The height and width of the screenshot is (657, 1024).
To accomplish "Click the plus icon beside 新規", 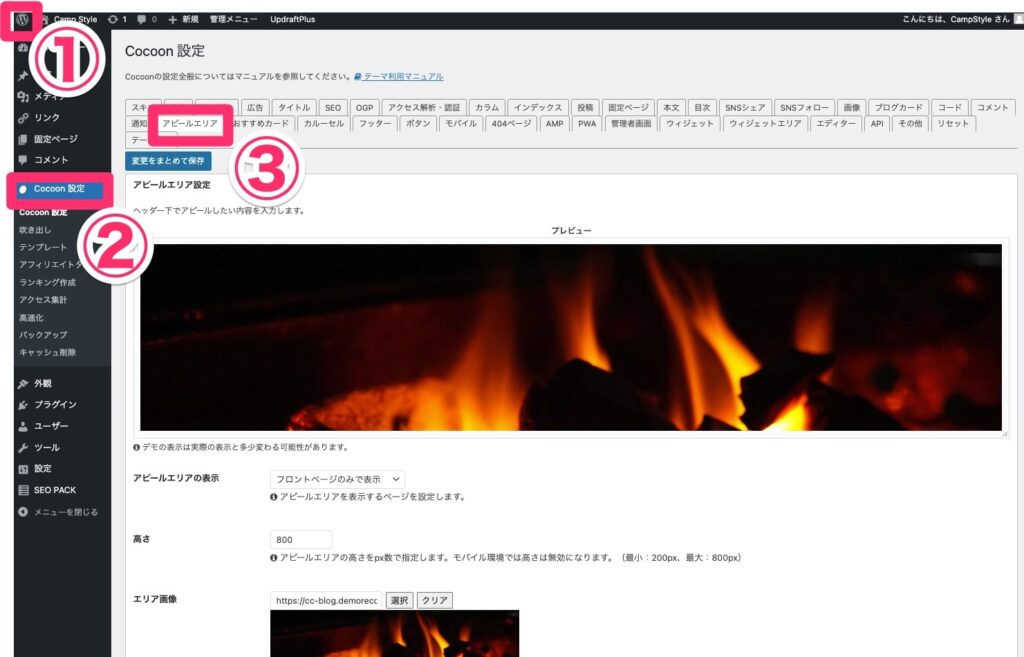I will coord(172,20).
